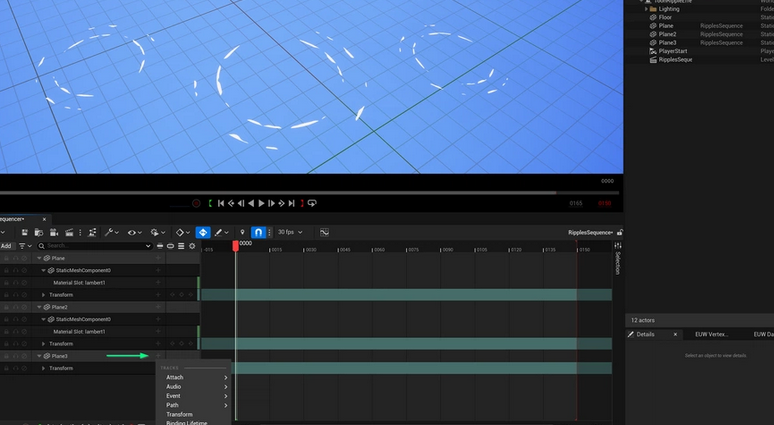Click the red playhead marker on timeline
Image resolution: width=774 pixels, height=425 pixels.
click(x=236, y=244)
